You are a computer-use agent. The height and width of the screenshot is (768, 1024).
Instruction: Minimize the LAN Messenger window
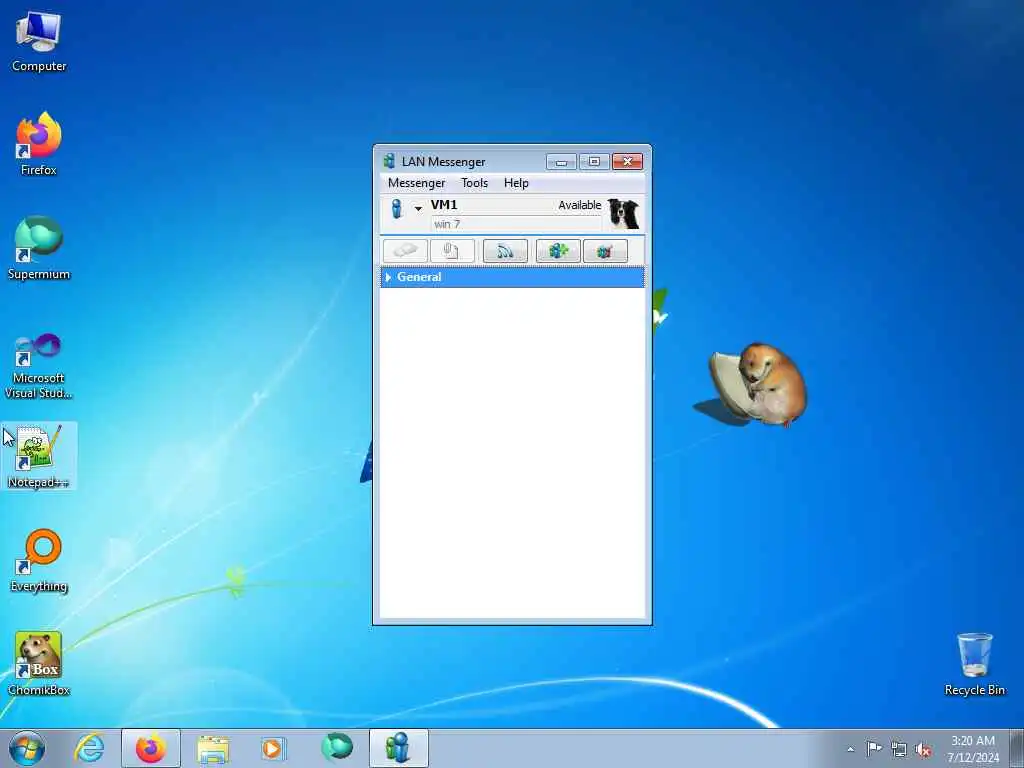(561, 161)
